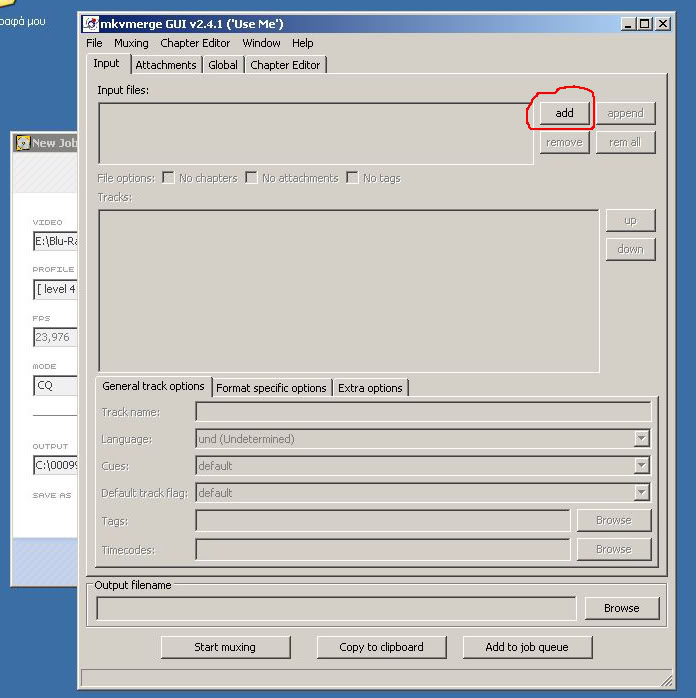Open the Chapter Editor menu
The width and height of the screenshot is (696, 698).
195,43
